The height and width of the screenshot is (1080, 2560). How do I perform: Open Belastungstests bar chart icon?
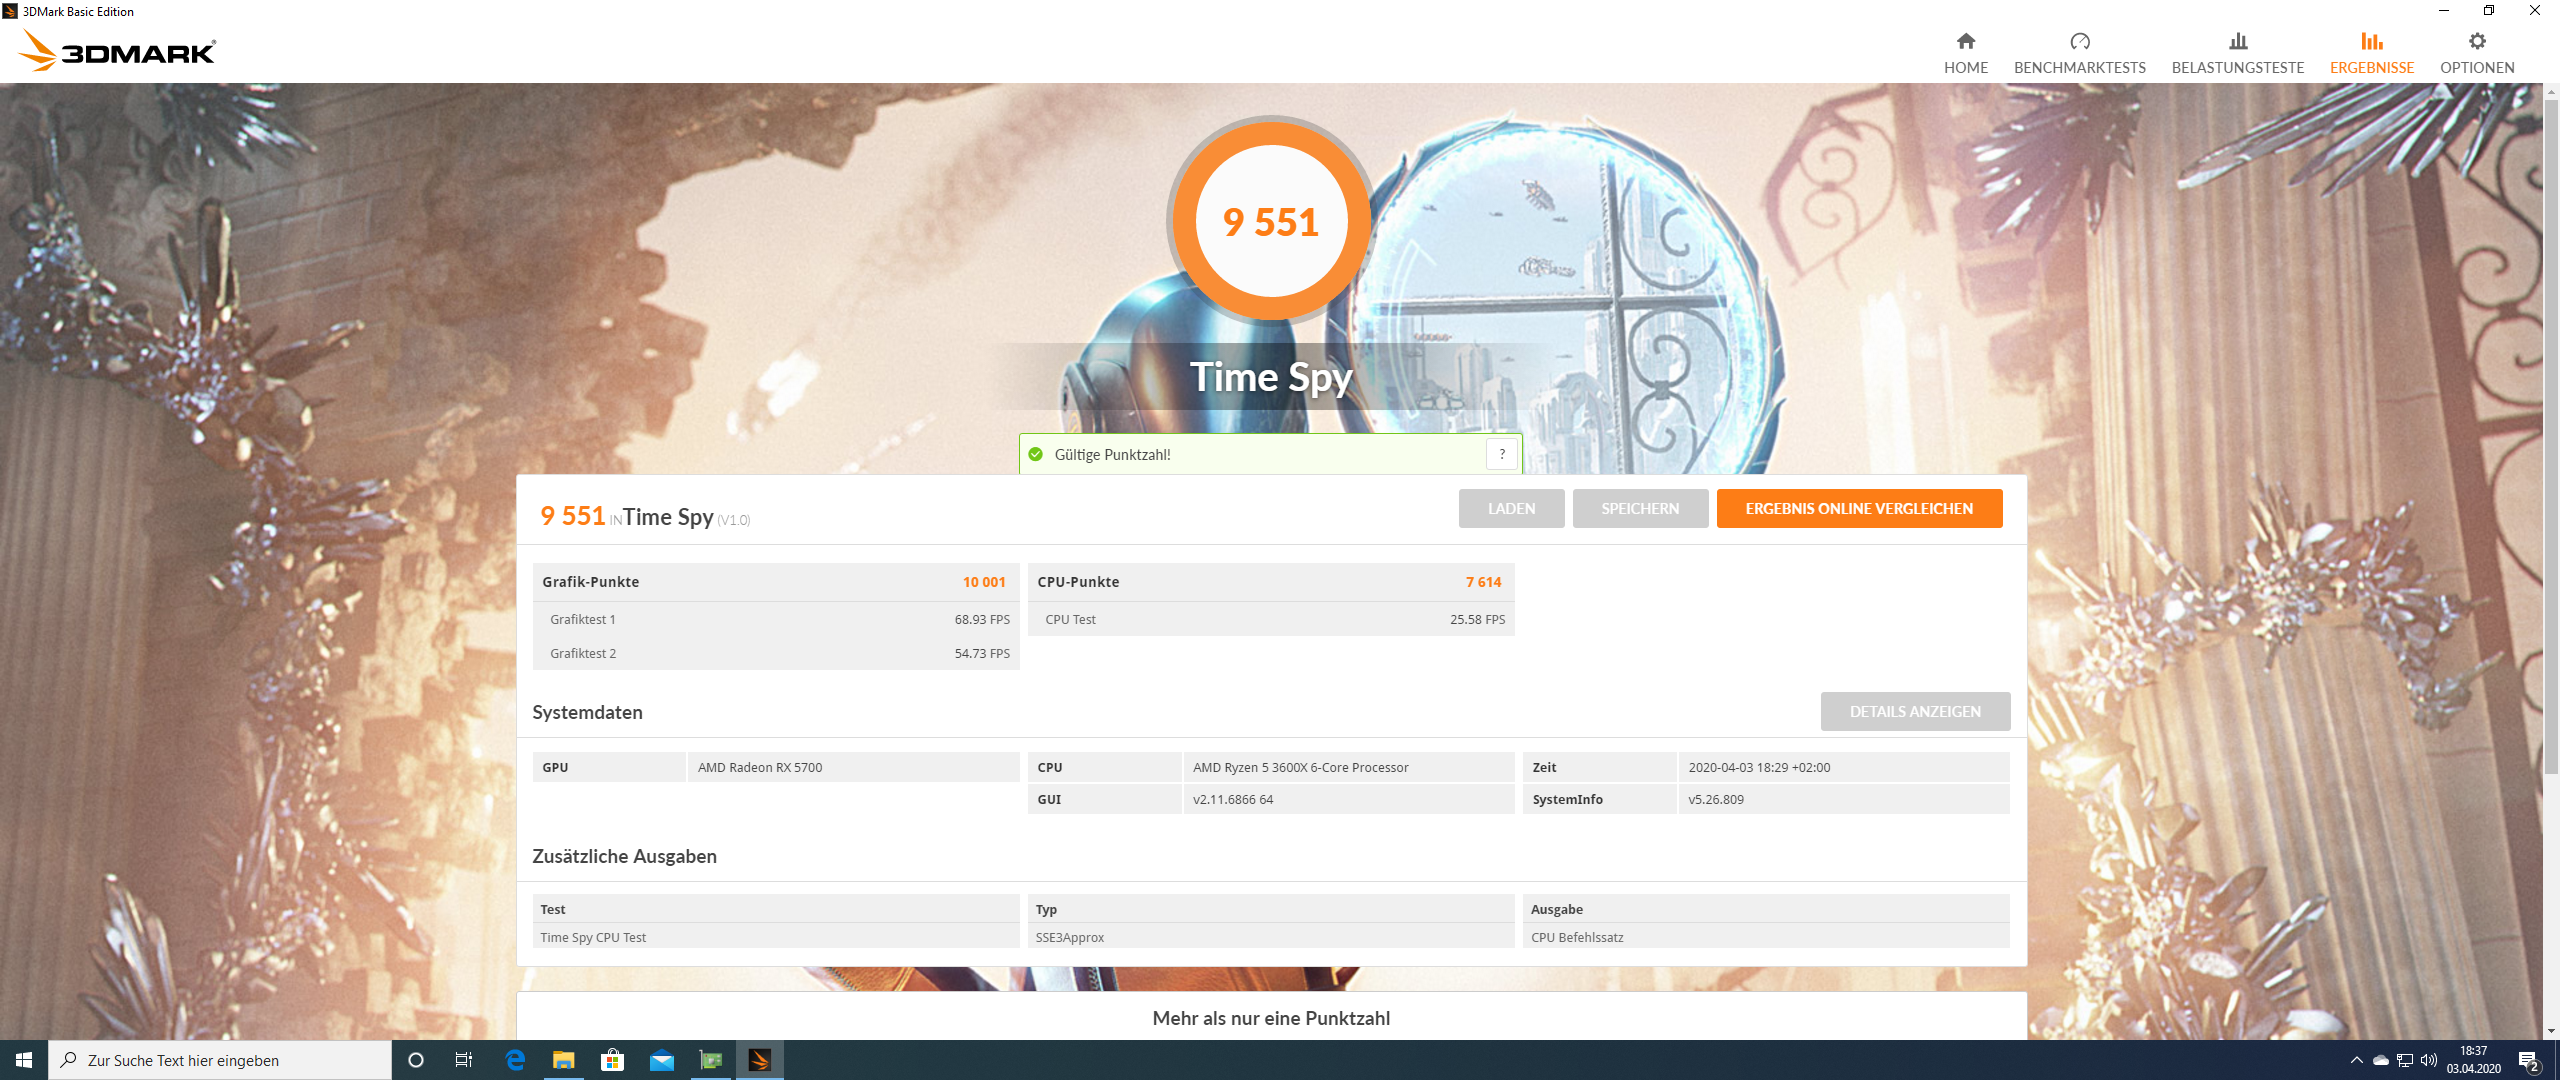pos(2237,41)
